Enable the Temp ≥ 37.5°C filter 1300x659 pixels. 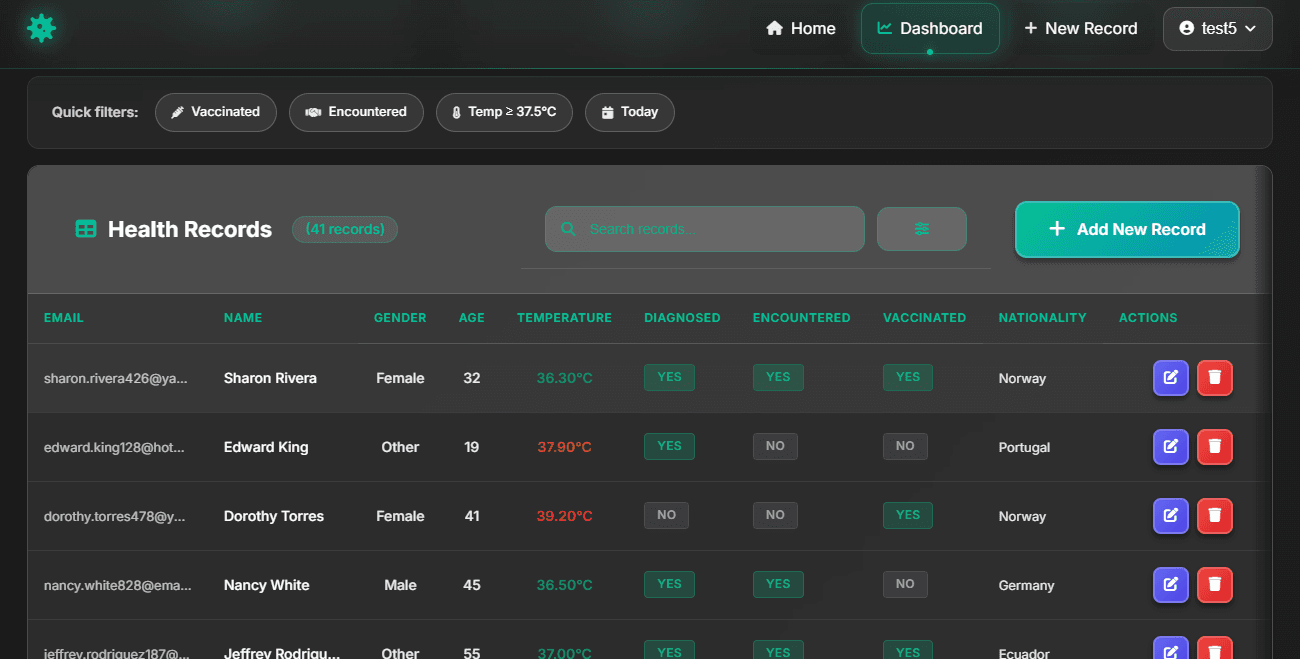(504, 112)
